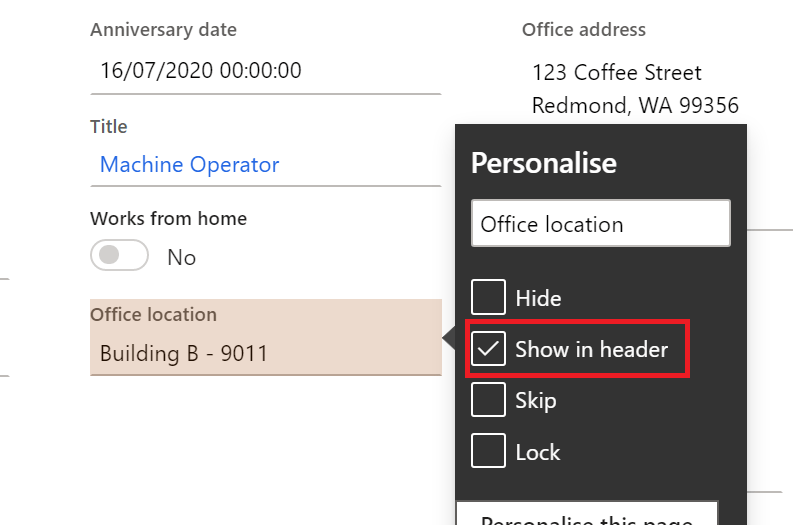The width and height of the screenshot is (793, 525).
Task: Click the Personalise panel heading
Action: pos(544,163)
